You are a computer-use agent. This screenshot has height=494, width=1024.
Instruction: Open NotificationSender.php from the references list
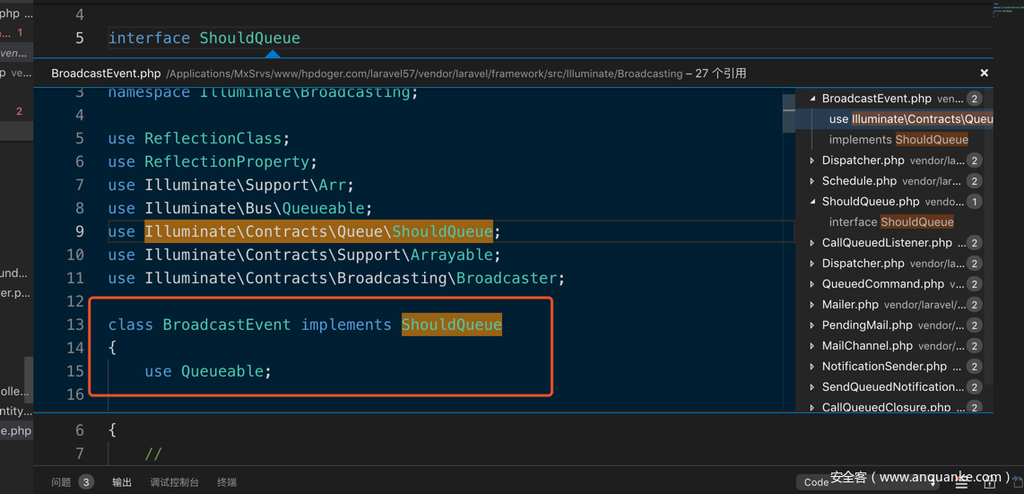[884, 367]
